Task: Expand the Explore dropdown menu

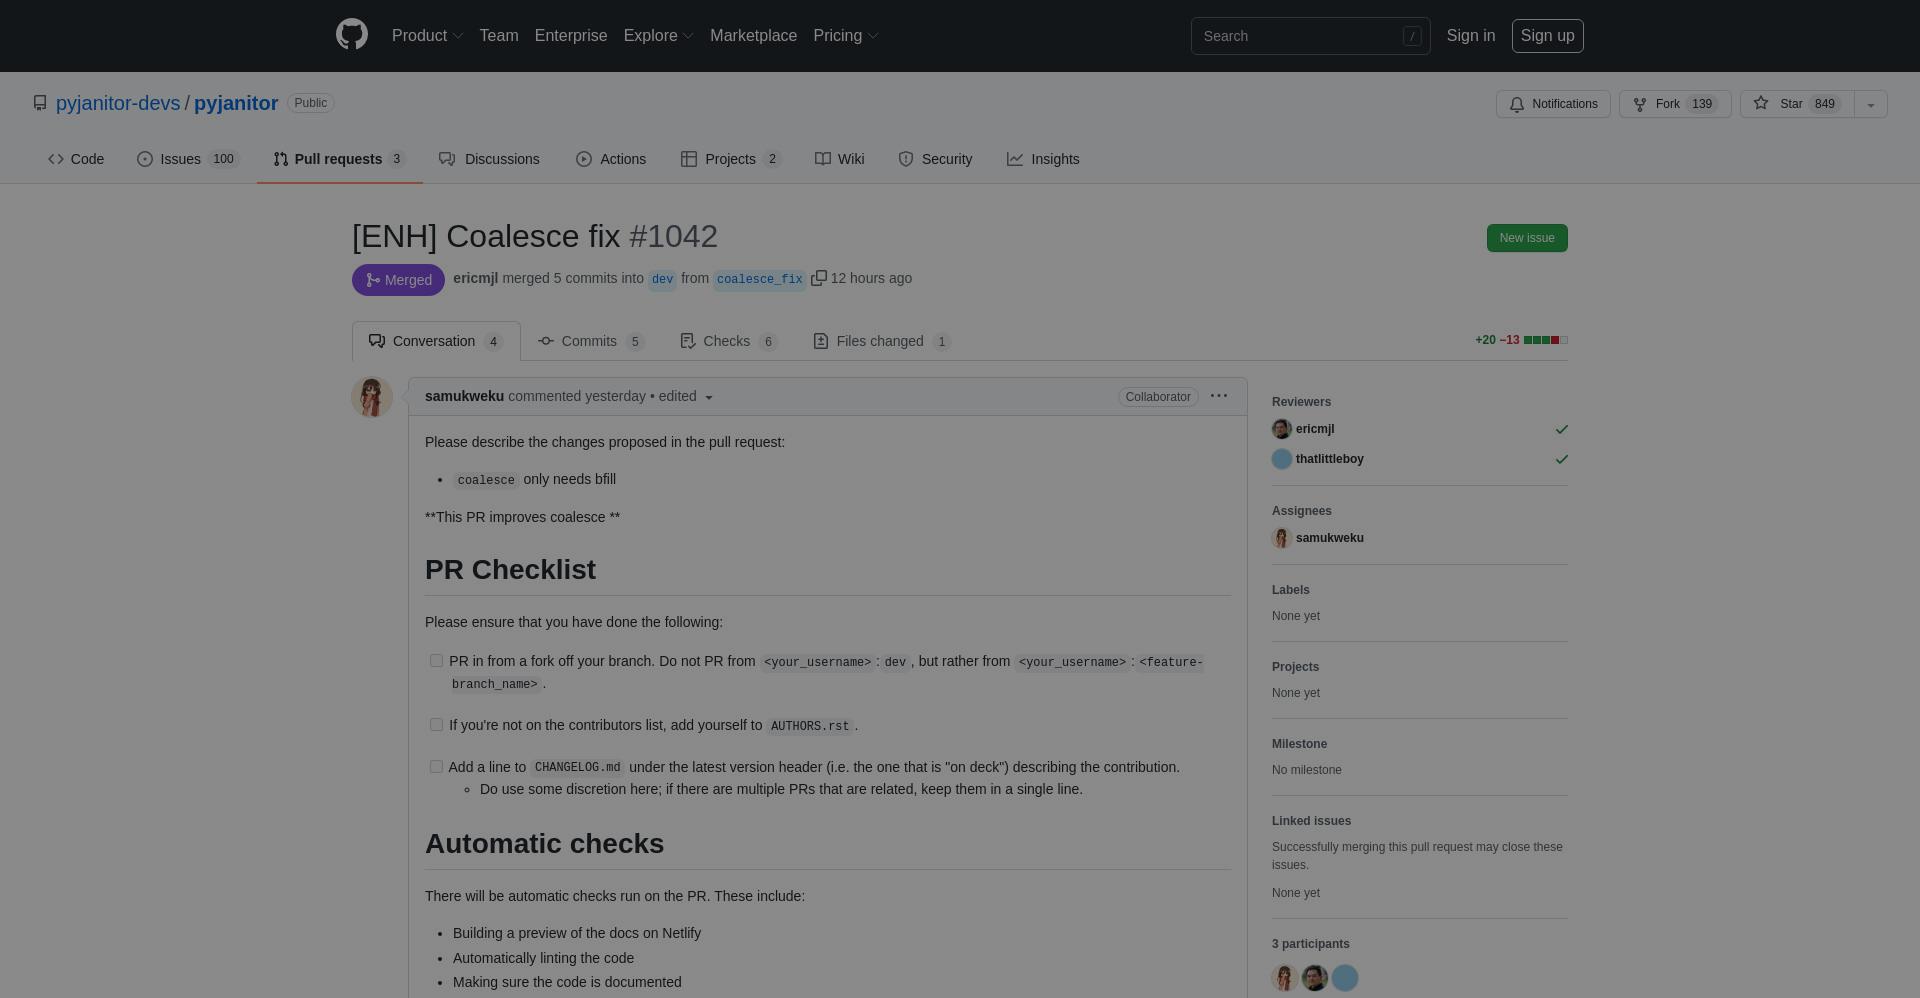Action: (x=658, y=36)
